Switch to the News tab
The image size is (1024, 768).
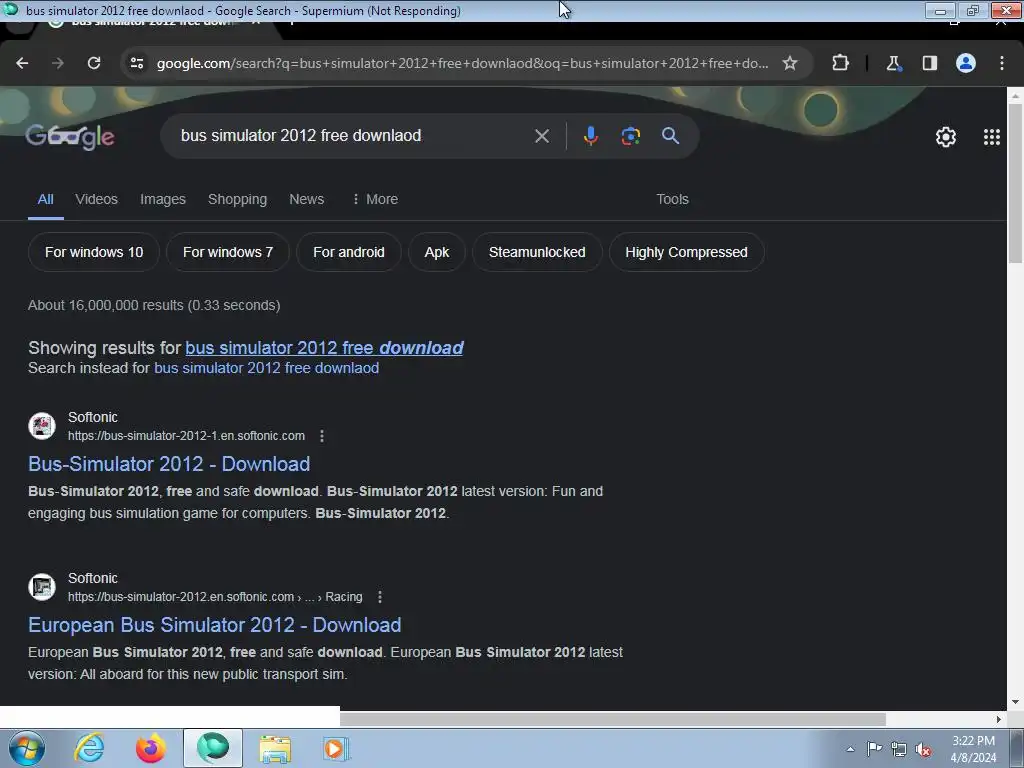306,199
